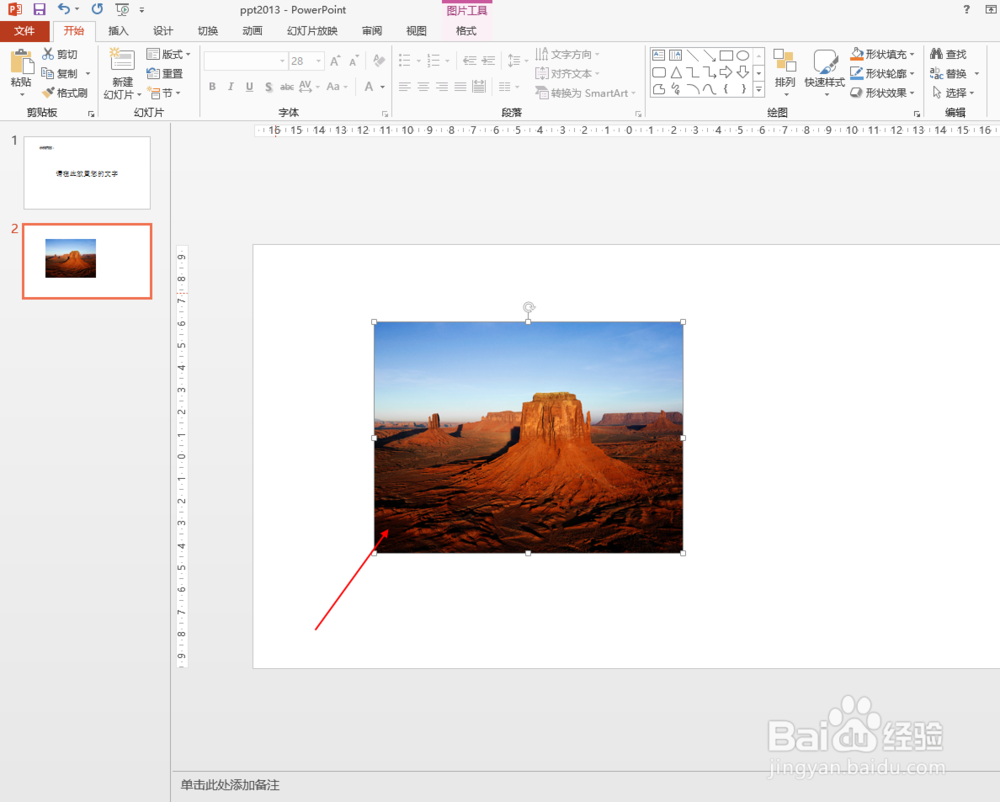Toggle Bold formatting
Screen dimensions: 1000x802
(212, 87)
